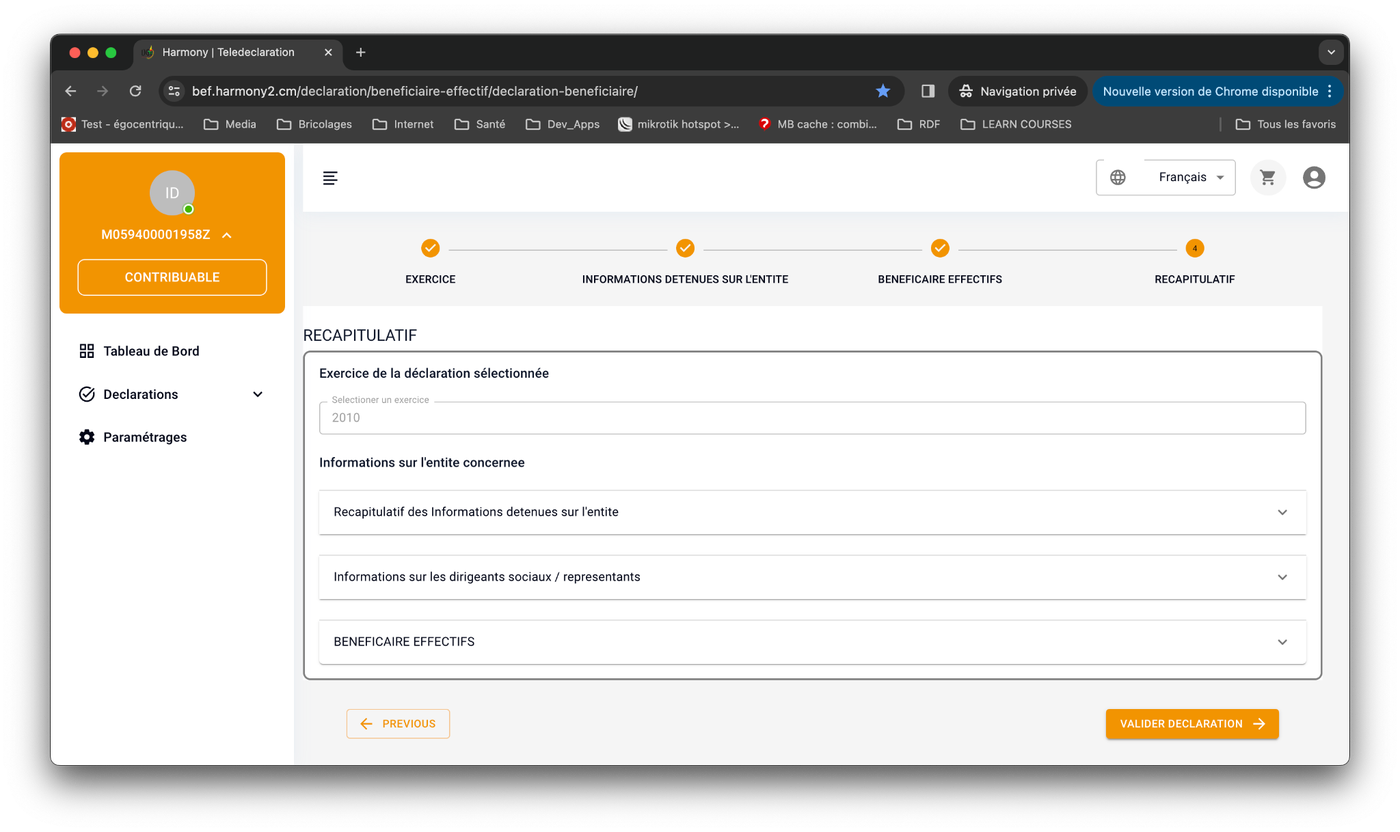
Task: Click the ID avatar in sidebar
Action: pos(172,193)
